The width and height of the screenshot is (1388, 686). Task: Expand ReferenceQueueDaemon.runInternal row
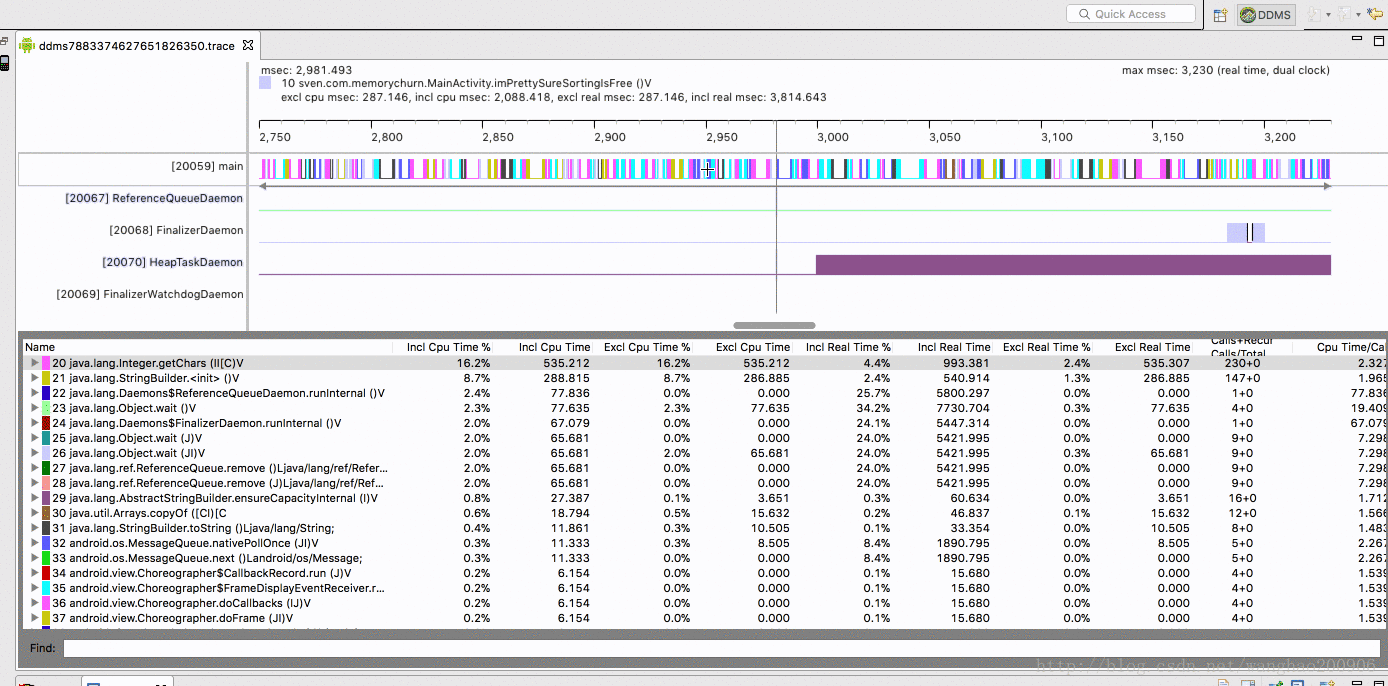click(34, 393)
